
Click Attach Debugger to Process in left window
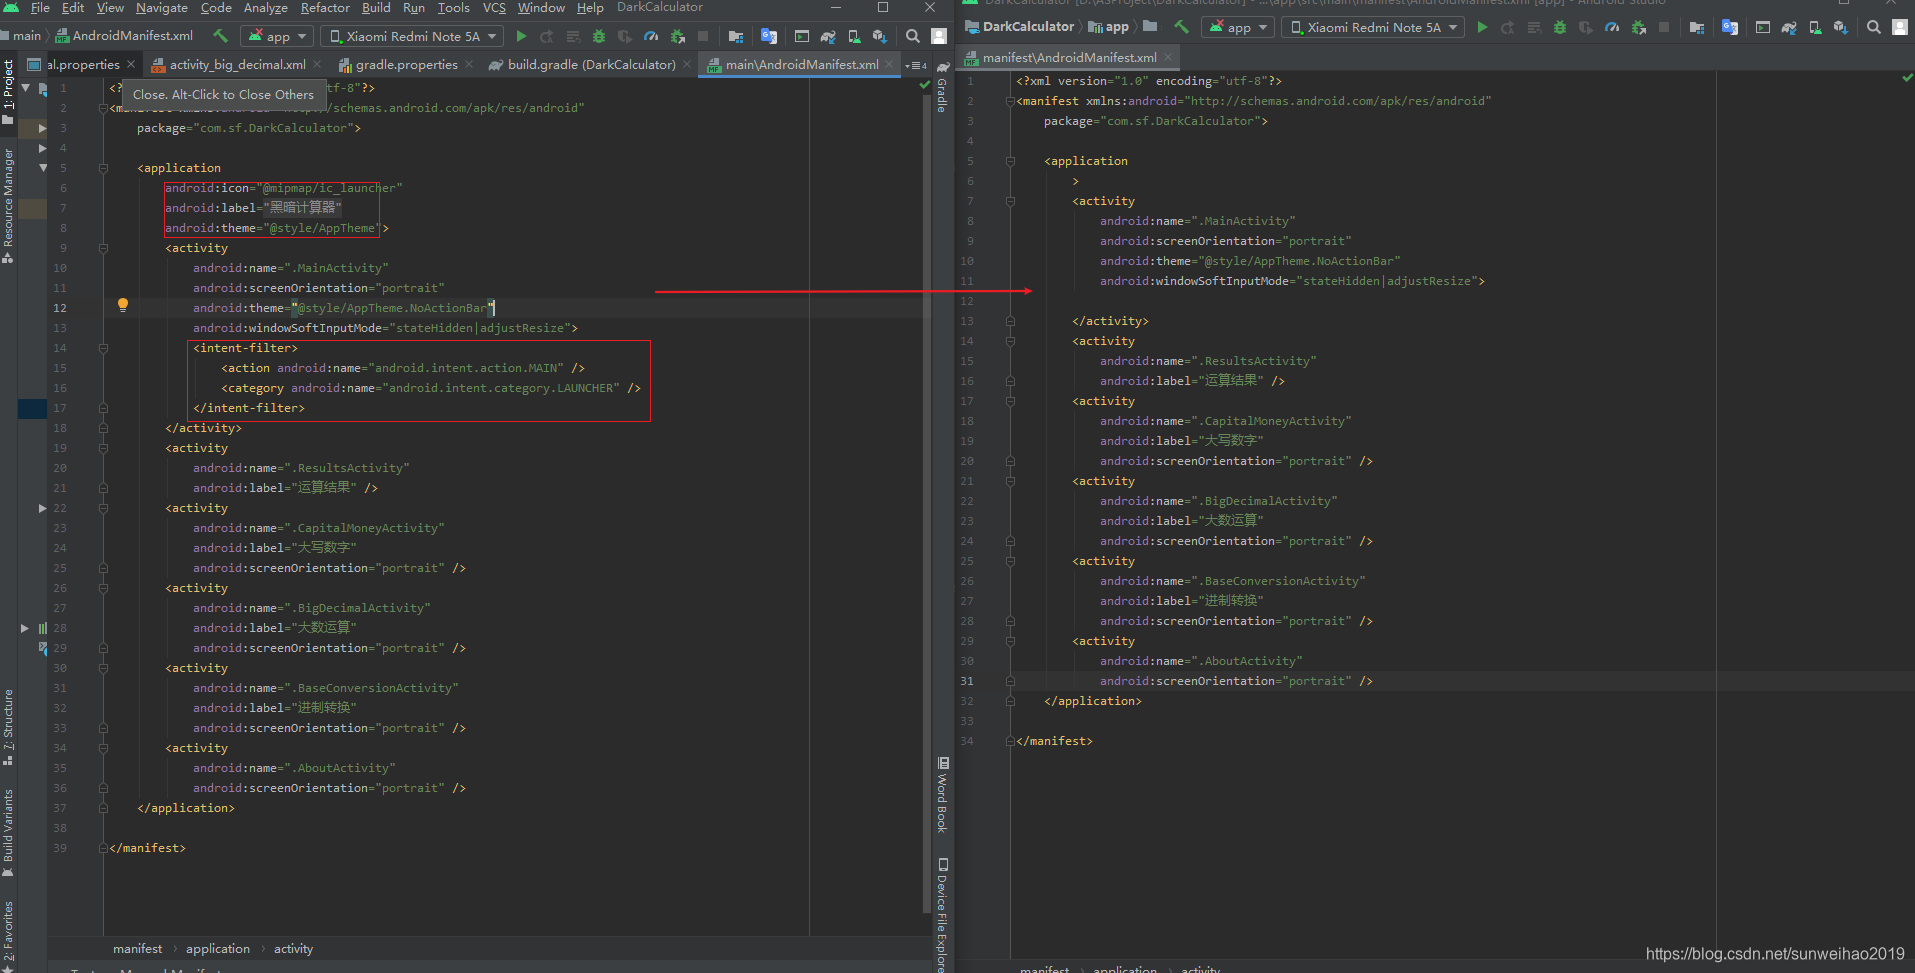coord(678,36)
